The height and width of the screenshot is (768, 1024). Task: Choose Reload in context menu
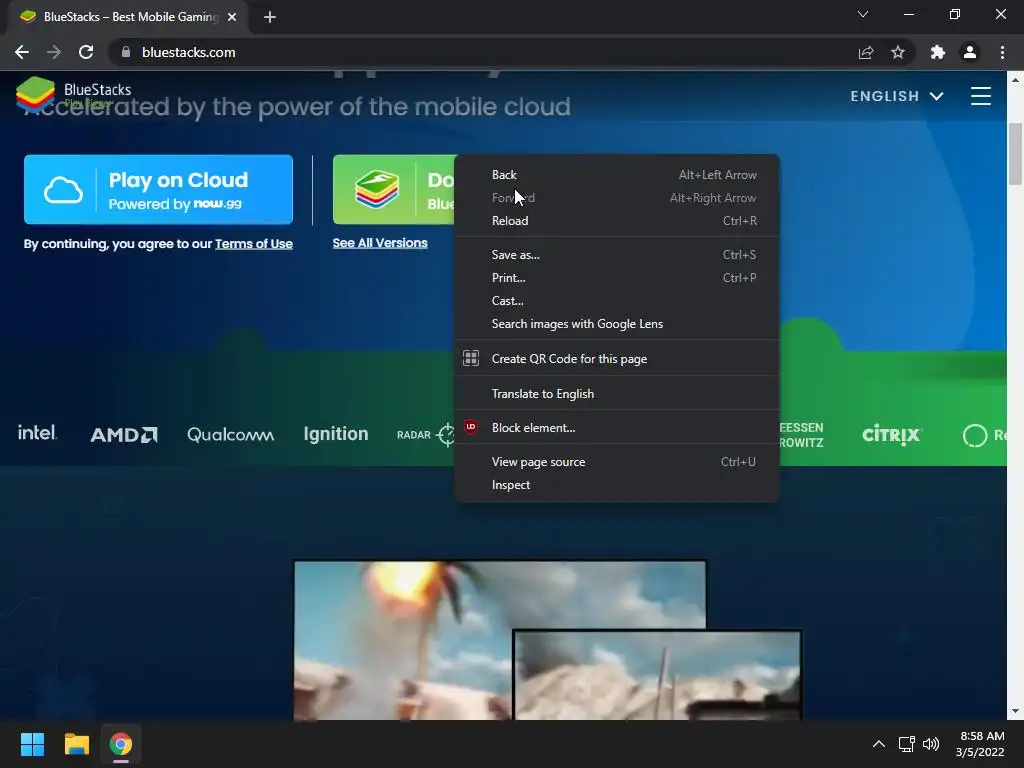point(616,221)
